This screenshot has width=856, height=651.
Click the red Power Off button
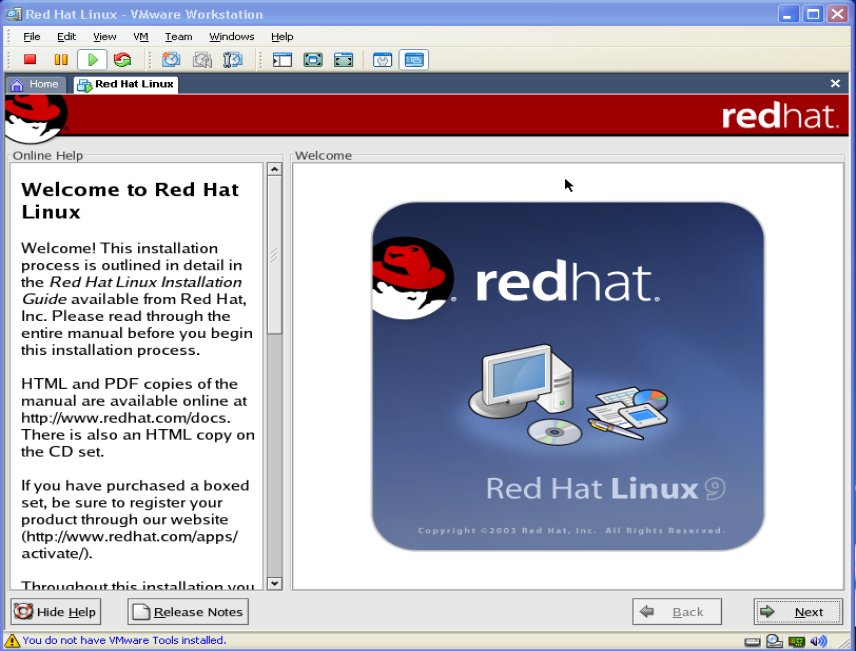tap(30, 60)
